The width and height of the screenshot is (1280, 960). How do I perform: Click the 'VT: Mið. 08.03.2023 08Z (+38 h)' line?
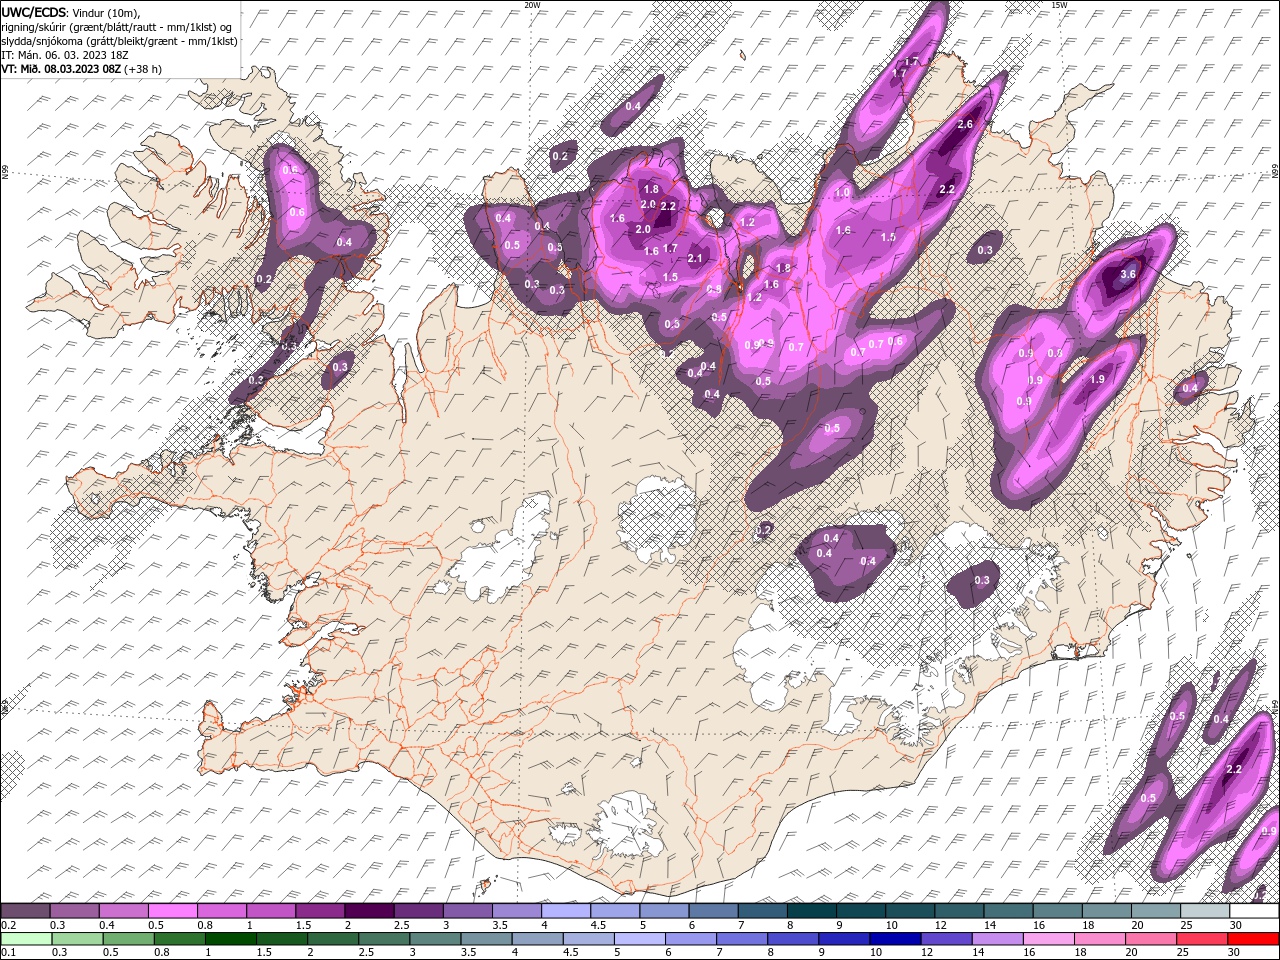tap(81, 68)
